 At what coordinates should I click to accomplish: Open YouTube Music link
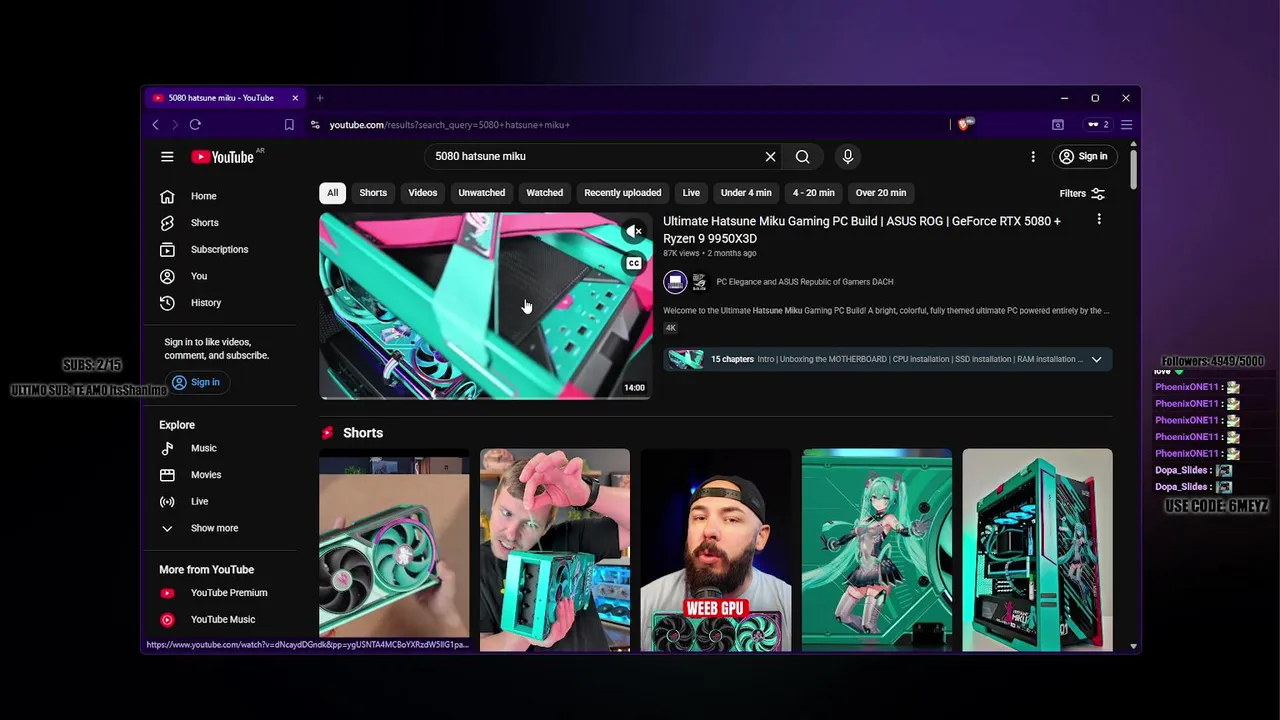[x=224, y=620]
